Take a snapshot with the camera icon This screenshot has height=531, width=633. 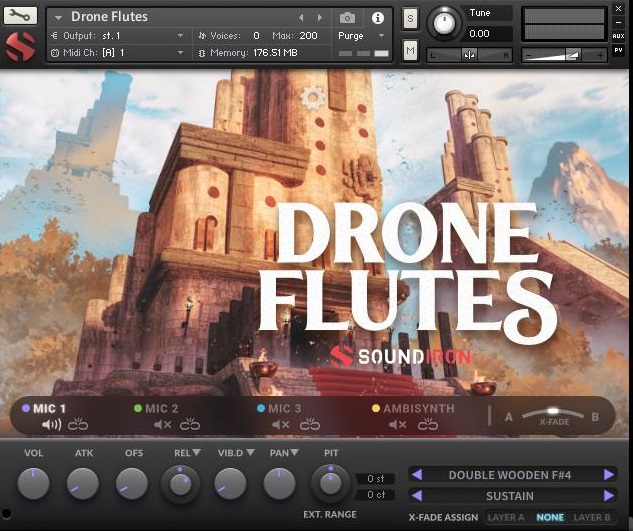[347, 18]
